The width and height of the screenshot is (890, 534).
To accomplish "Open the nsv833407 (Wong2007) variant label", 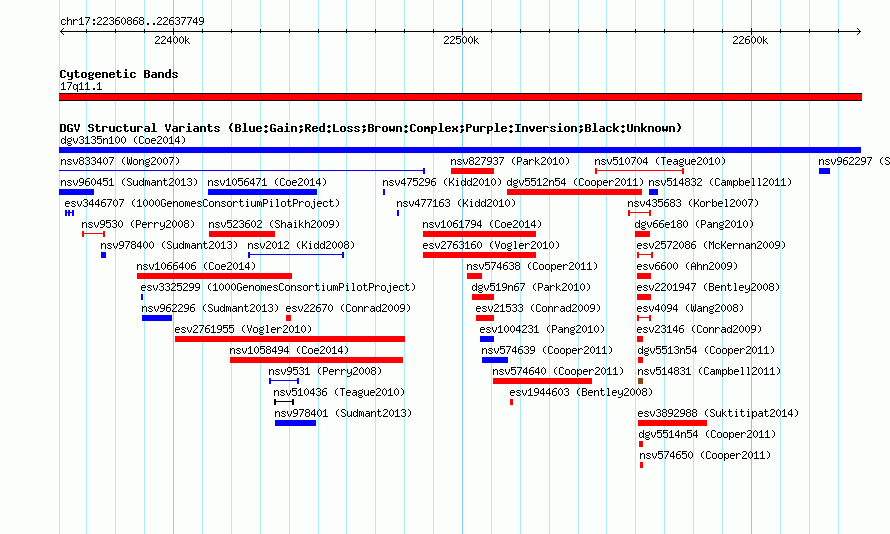I will (120, 161).
